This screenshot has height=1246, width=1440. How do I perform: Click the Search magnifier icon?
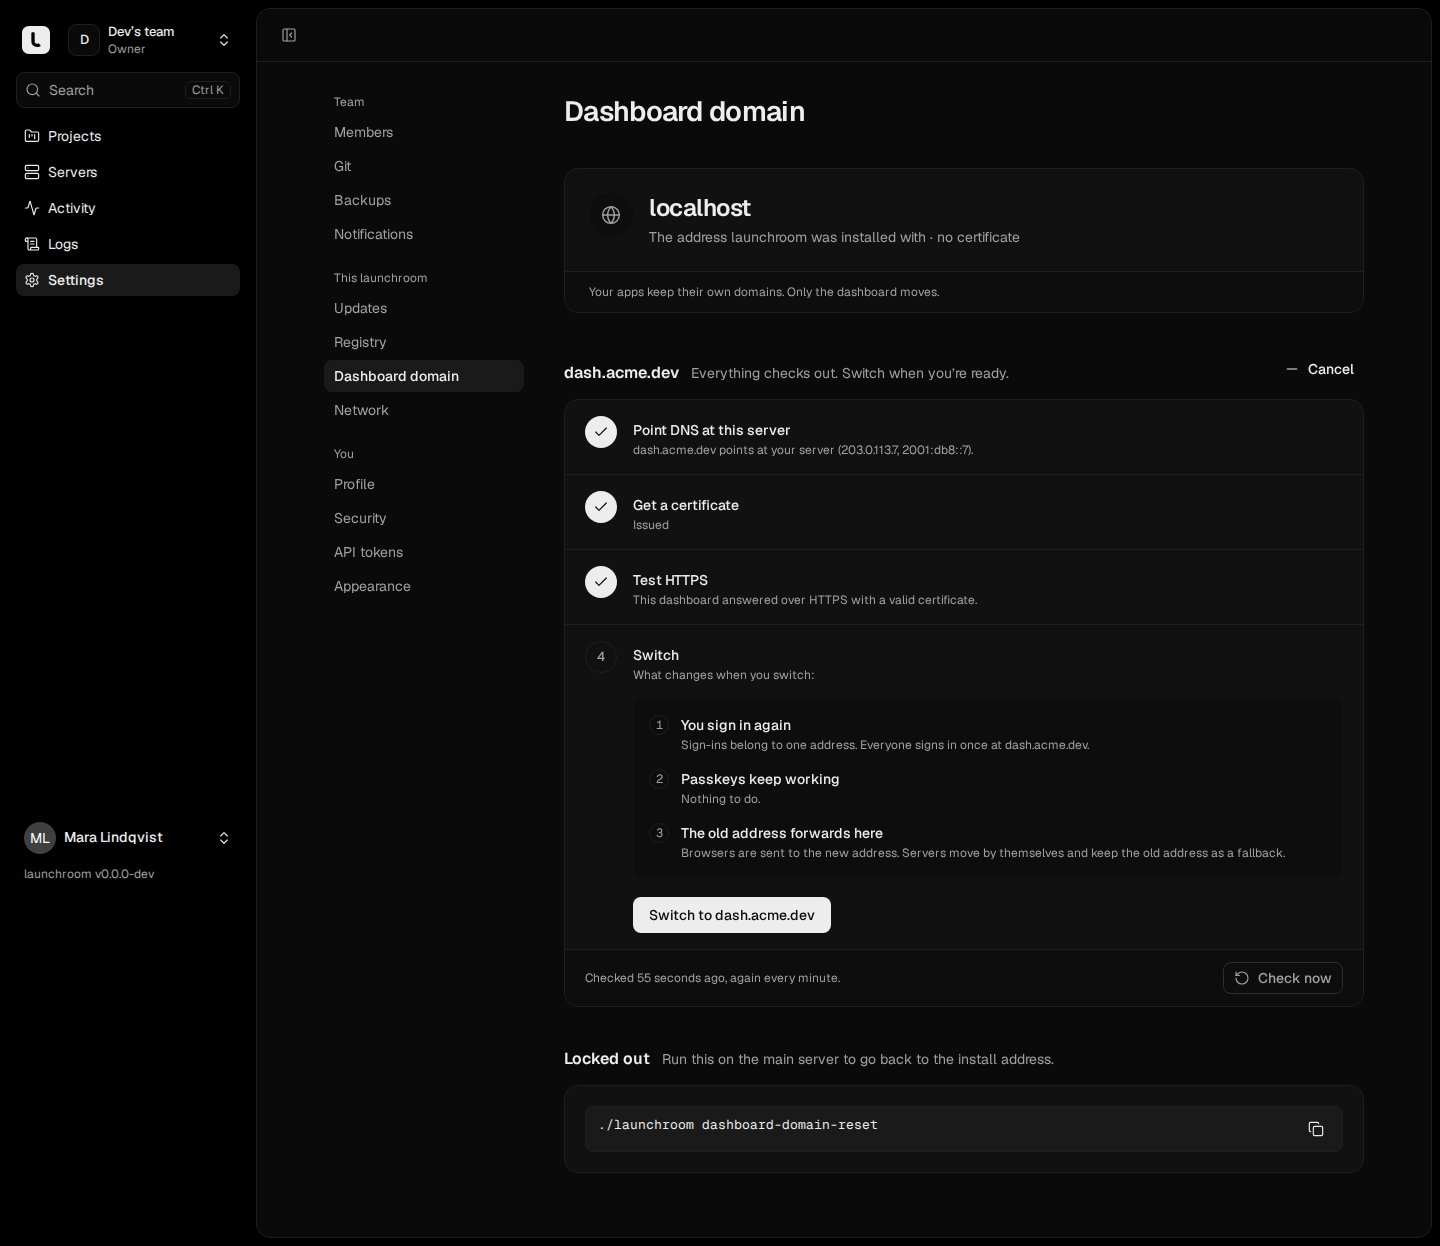tap(33, 90)
